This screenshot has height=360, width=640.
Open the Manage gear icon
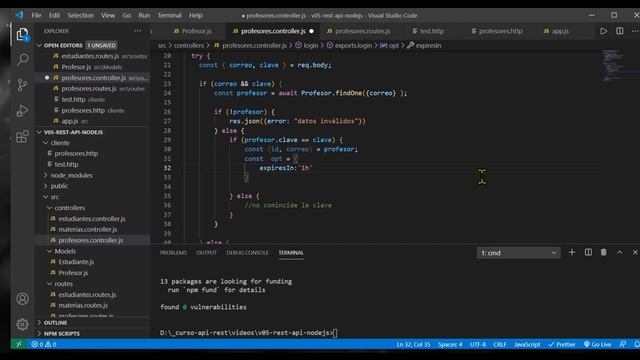pos(22,324)
